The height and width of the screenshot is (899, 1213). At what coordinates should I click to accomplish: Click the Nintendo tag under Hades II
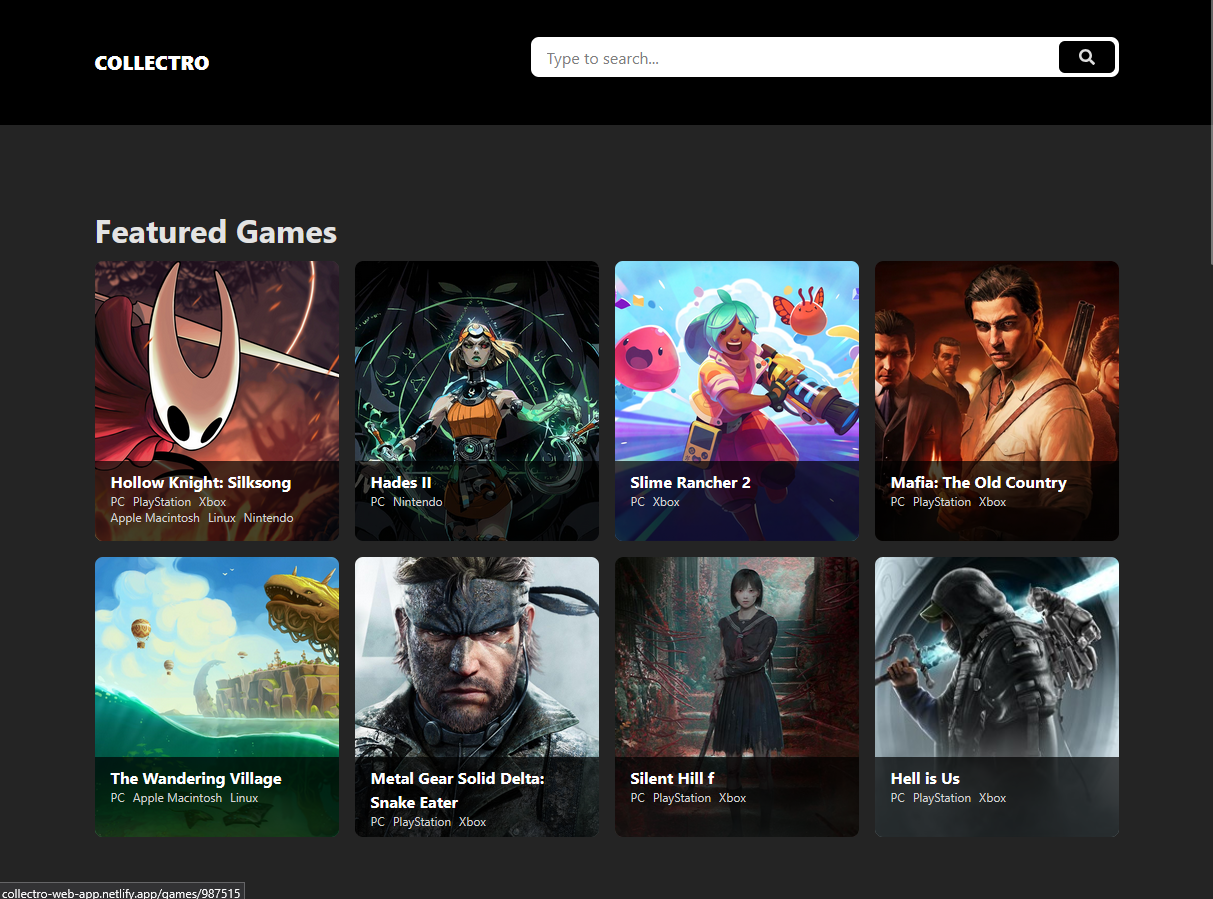[x=419, y=502]
